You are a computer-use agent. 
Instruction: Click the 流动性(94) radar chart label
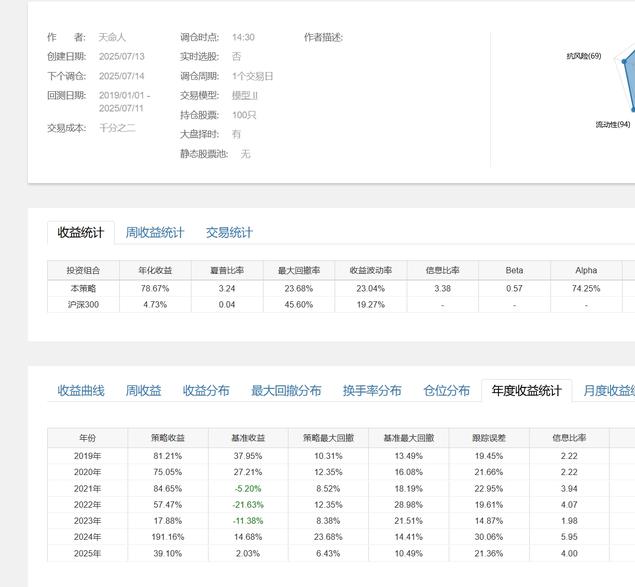[612, 125]
